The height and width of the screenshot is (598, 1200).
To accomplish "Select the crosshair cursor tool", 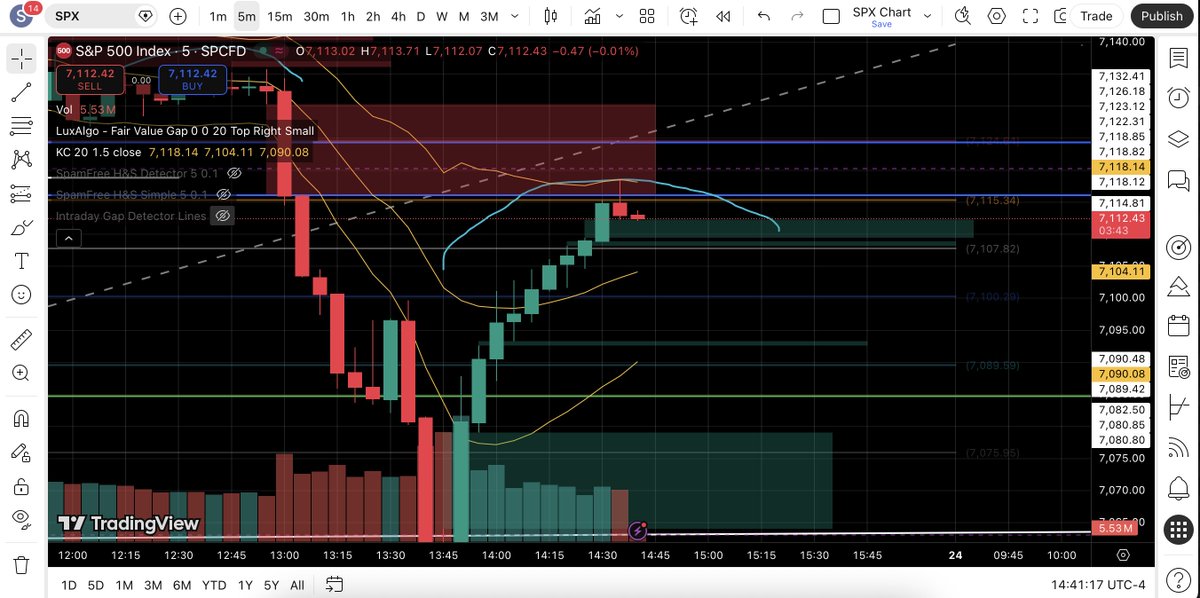I will click(x=21, y=58).
